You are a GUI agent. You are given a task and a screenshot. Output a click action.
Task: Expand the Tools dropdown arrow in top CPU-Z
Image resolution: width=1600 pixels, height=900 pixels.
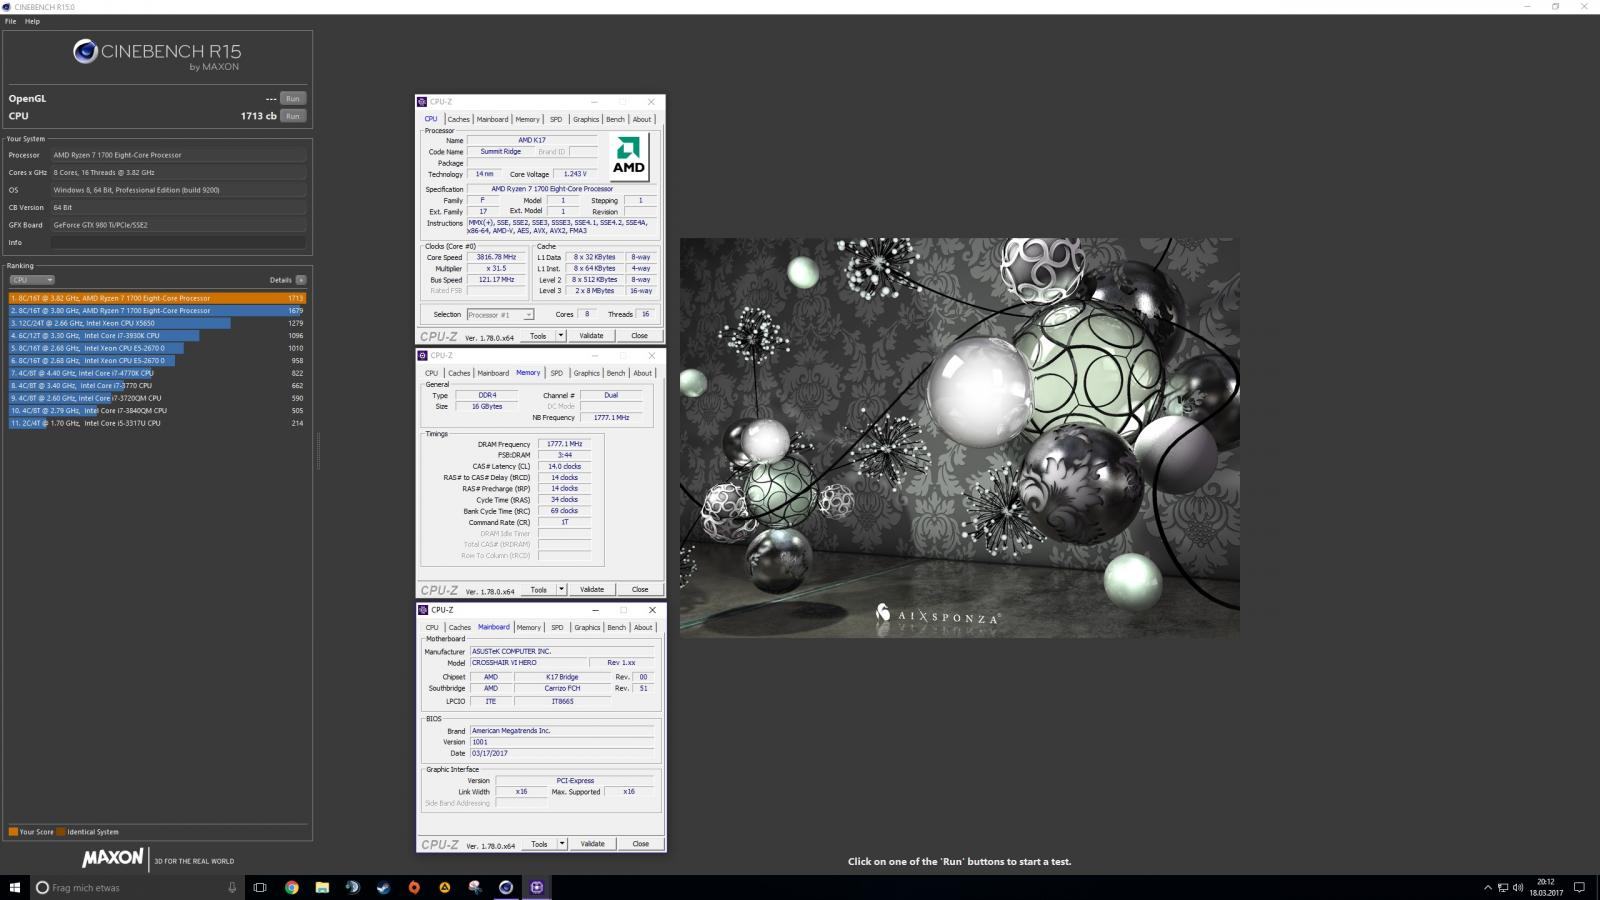click(x=561, y=336)
